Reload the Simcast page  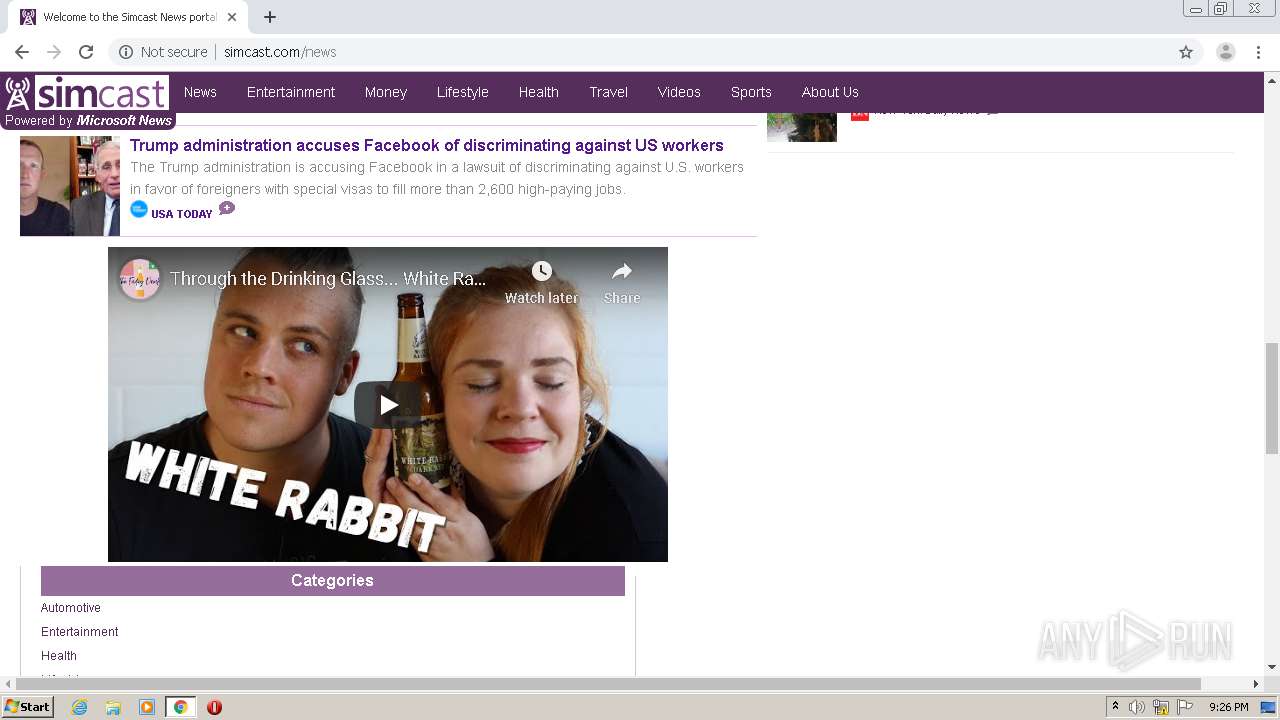[86, 52]
